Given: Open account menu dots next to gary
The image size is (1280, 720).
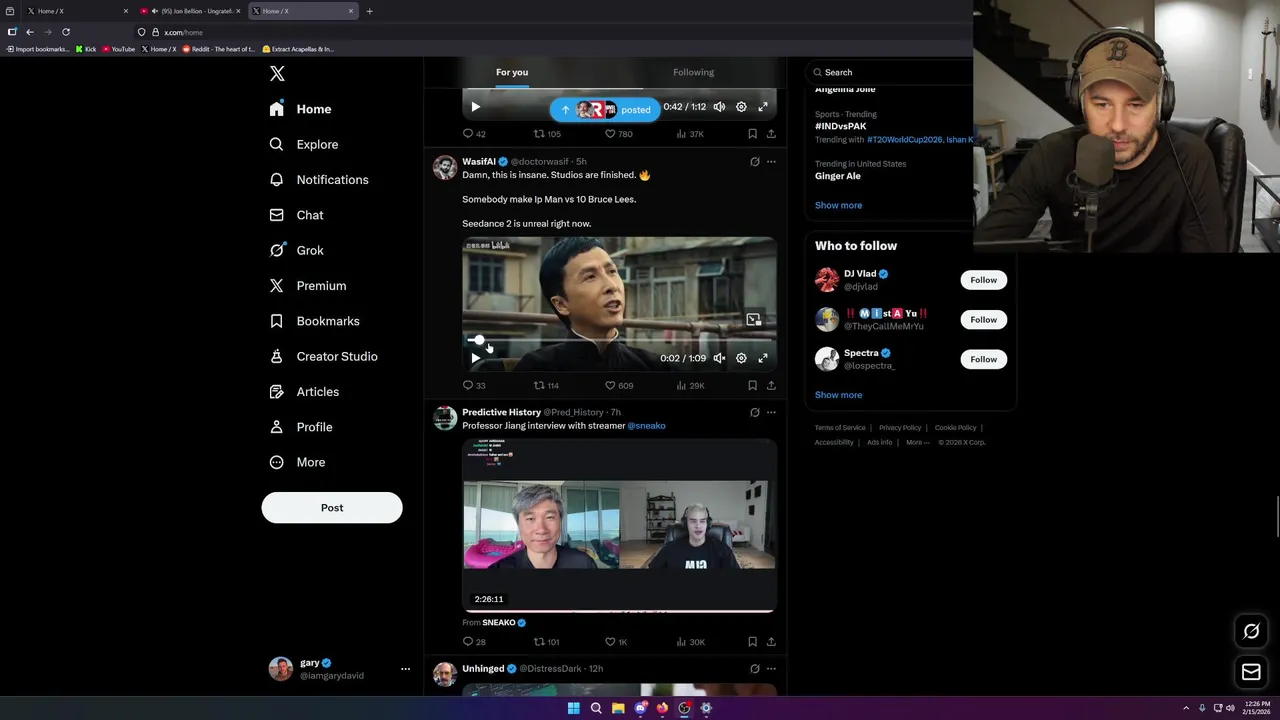Looking at the screenshot, I should point(405,669).
